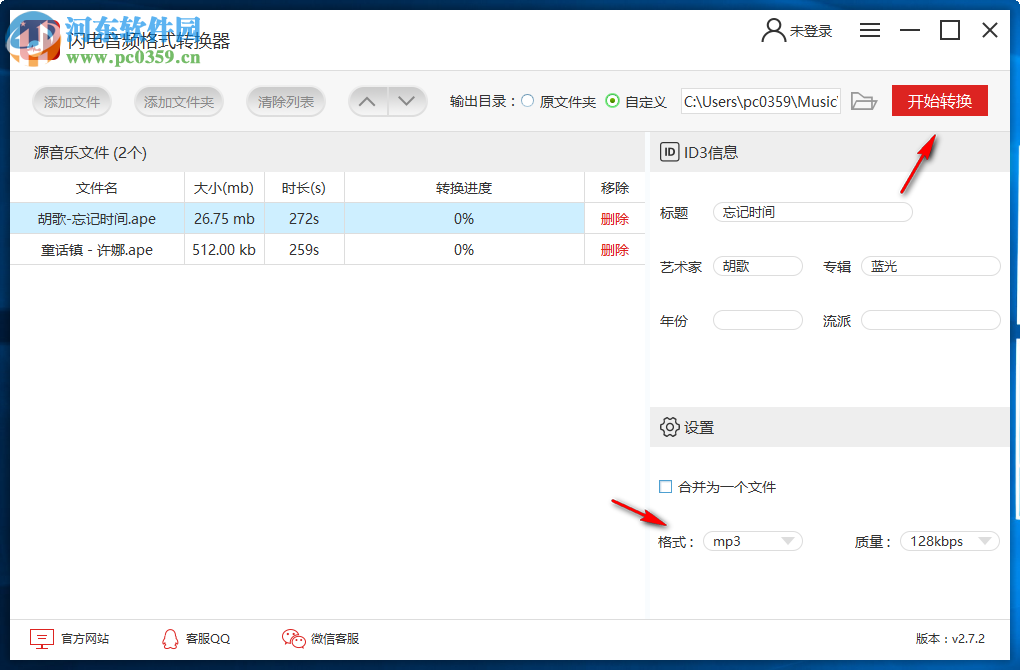Screen dimensions: 1020x670
Task: Open the 微信客服 WeChat support icon
Action: pyautogui.click(x=293, y=638)
